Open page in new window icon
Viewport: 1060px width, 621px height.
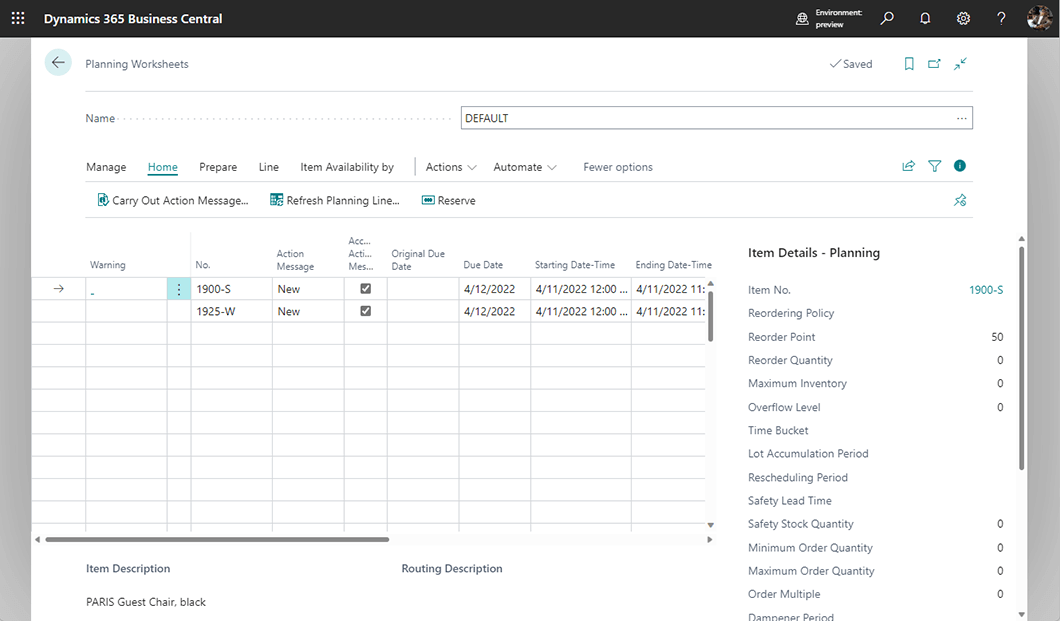point(934,64)
